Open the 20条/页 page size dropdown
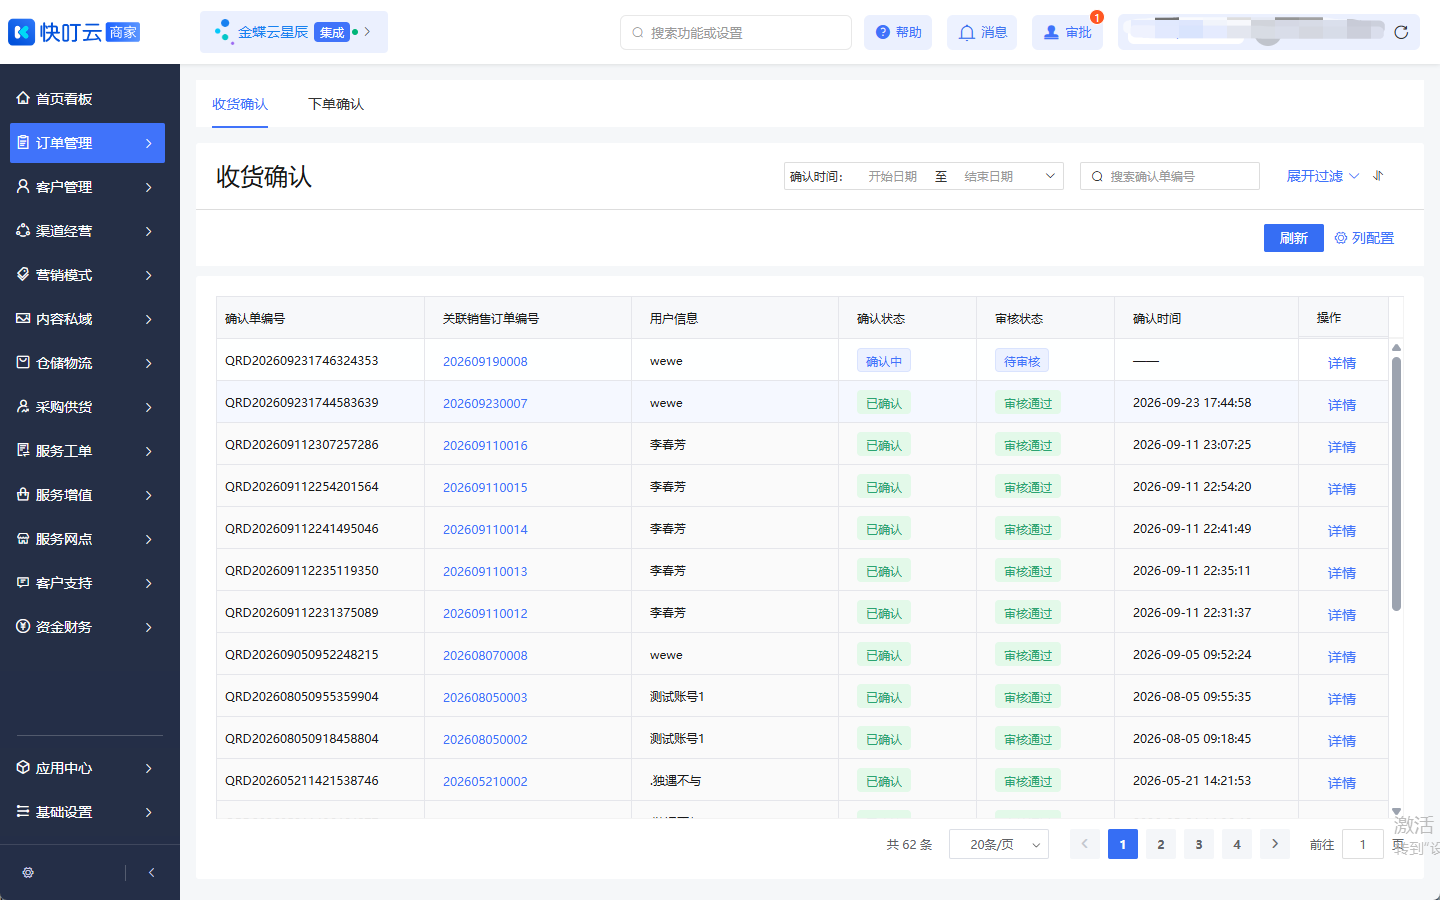The width and height of the screenshot is (1440, 900). (x=999, y=845)
